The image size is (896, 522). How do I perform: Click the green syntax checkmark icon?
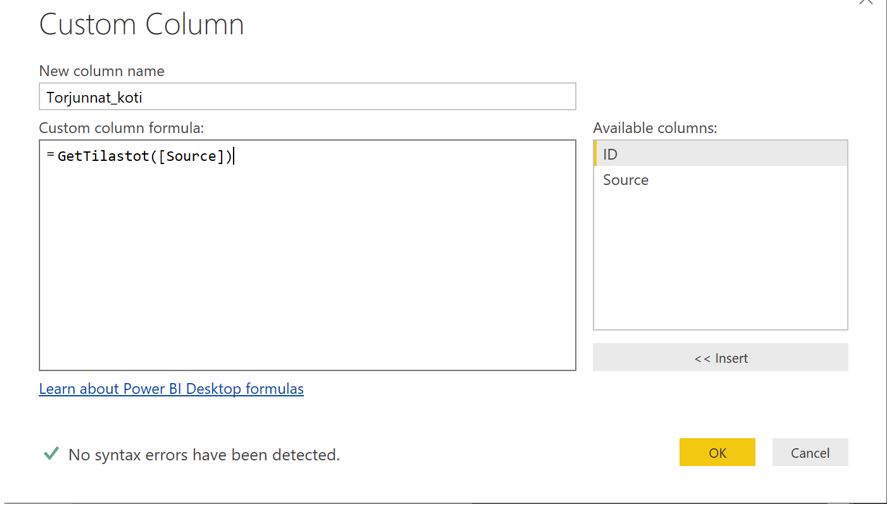click(51, 454)
